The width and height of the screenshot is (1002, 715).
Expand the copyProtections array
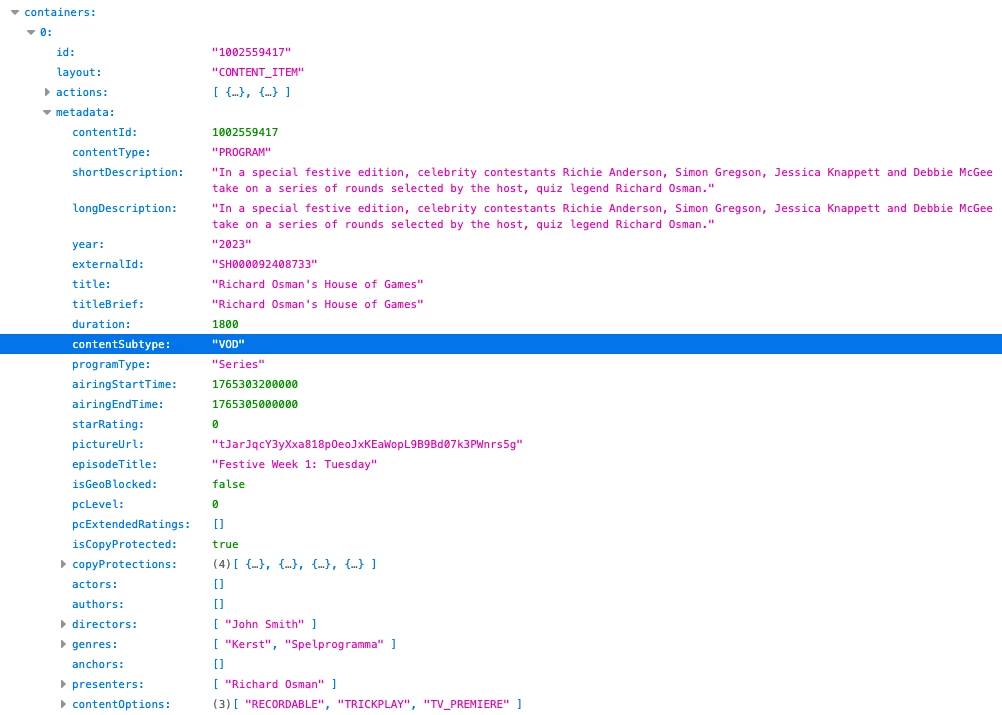[x=63, y=564]
